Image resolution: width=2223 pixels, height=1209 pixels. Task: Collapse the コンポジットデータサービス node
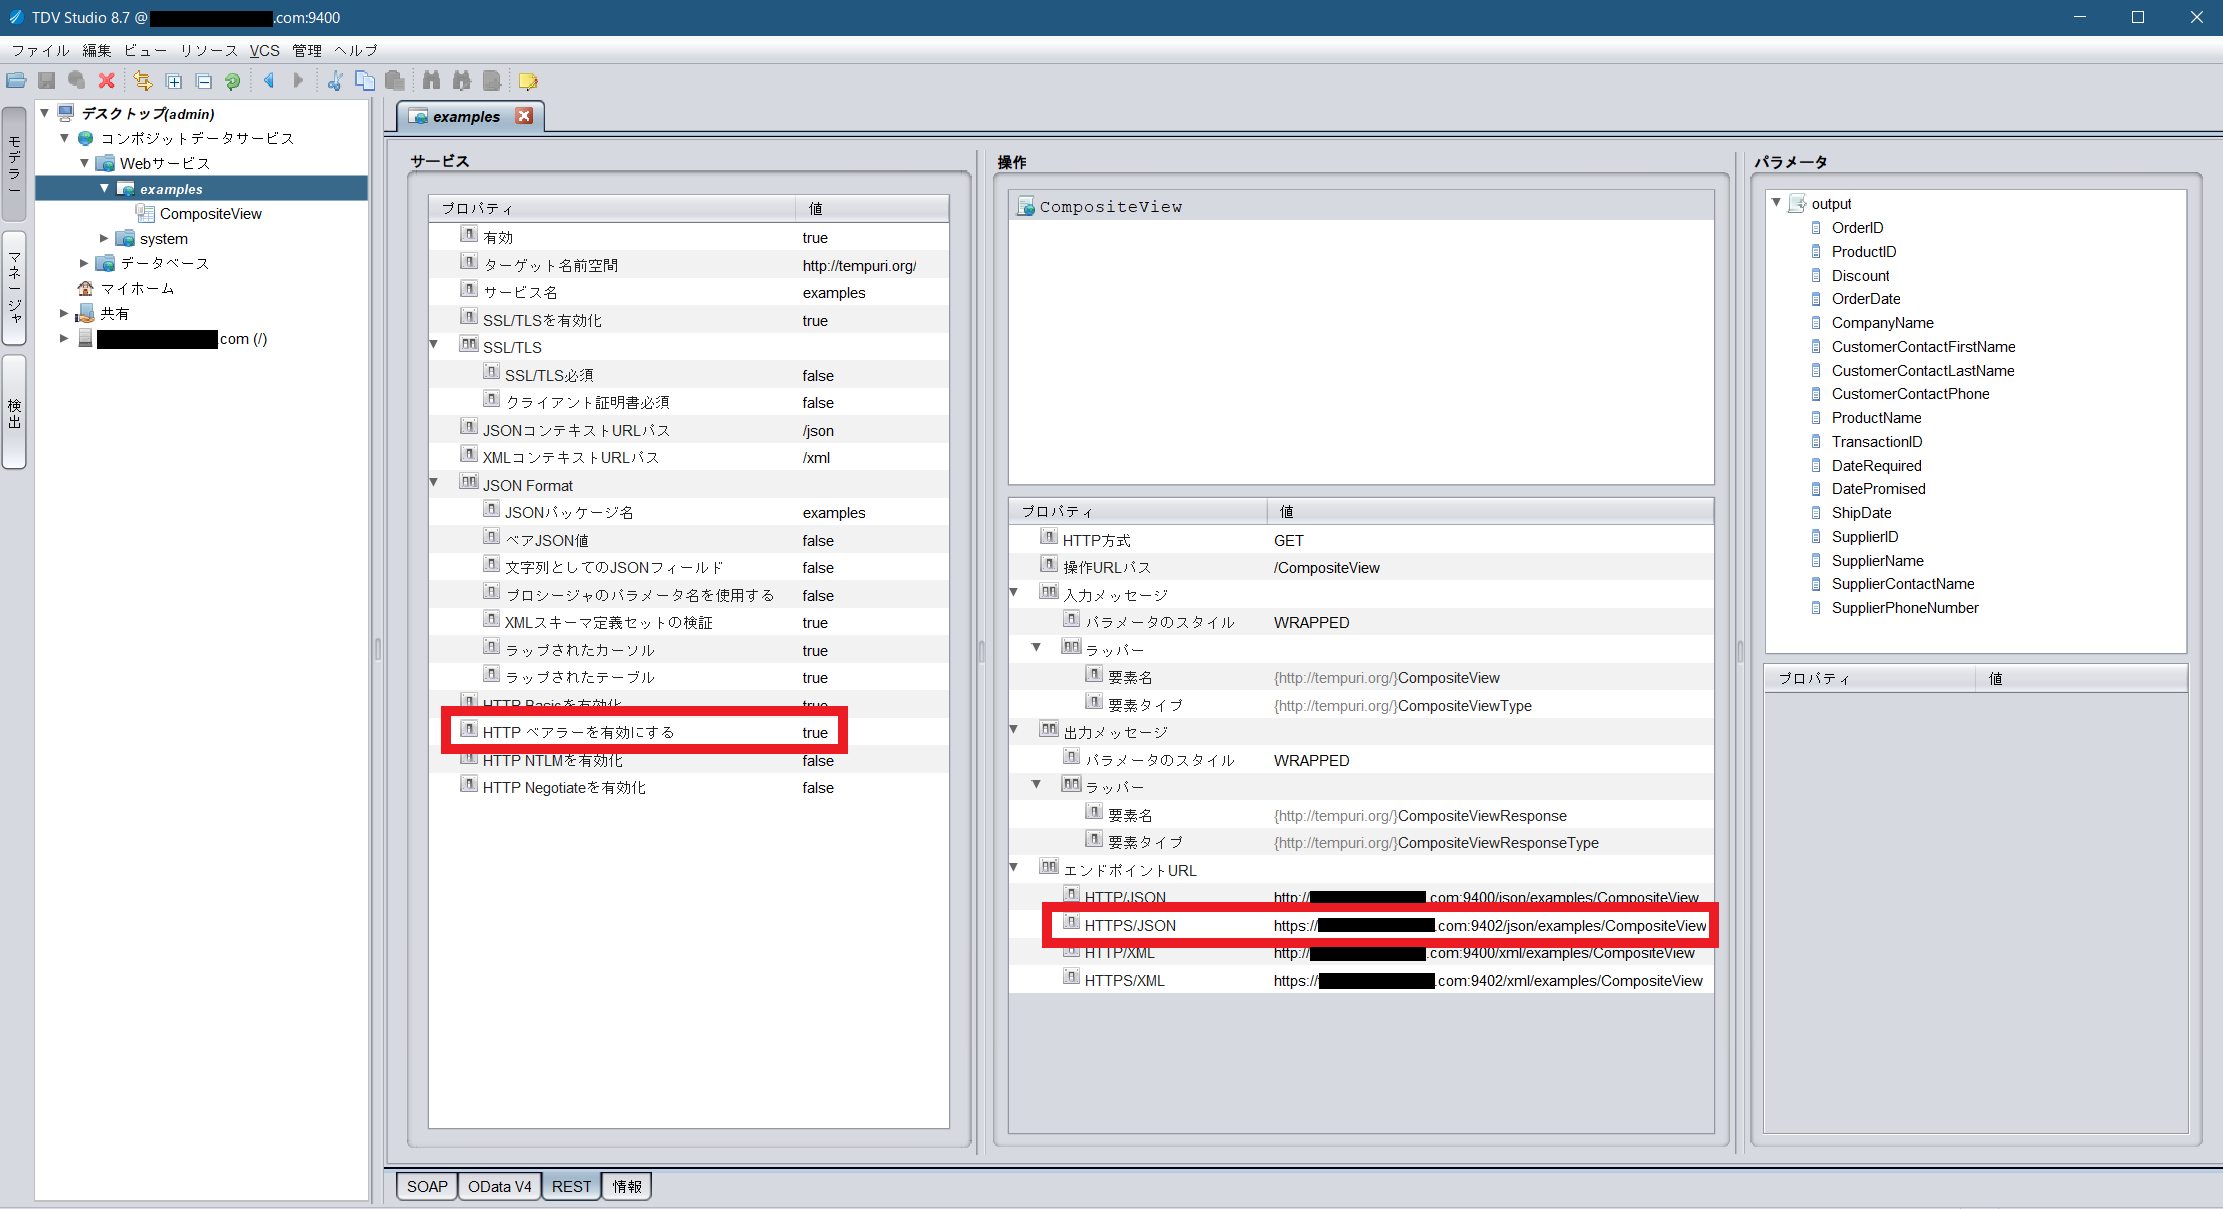point(65,138)
